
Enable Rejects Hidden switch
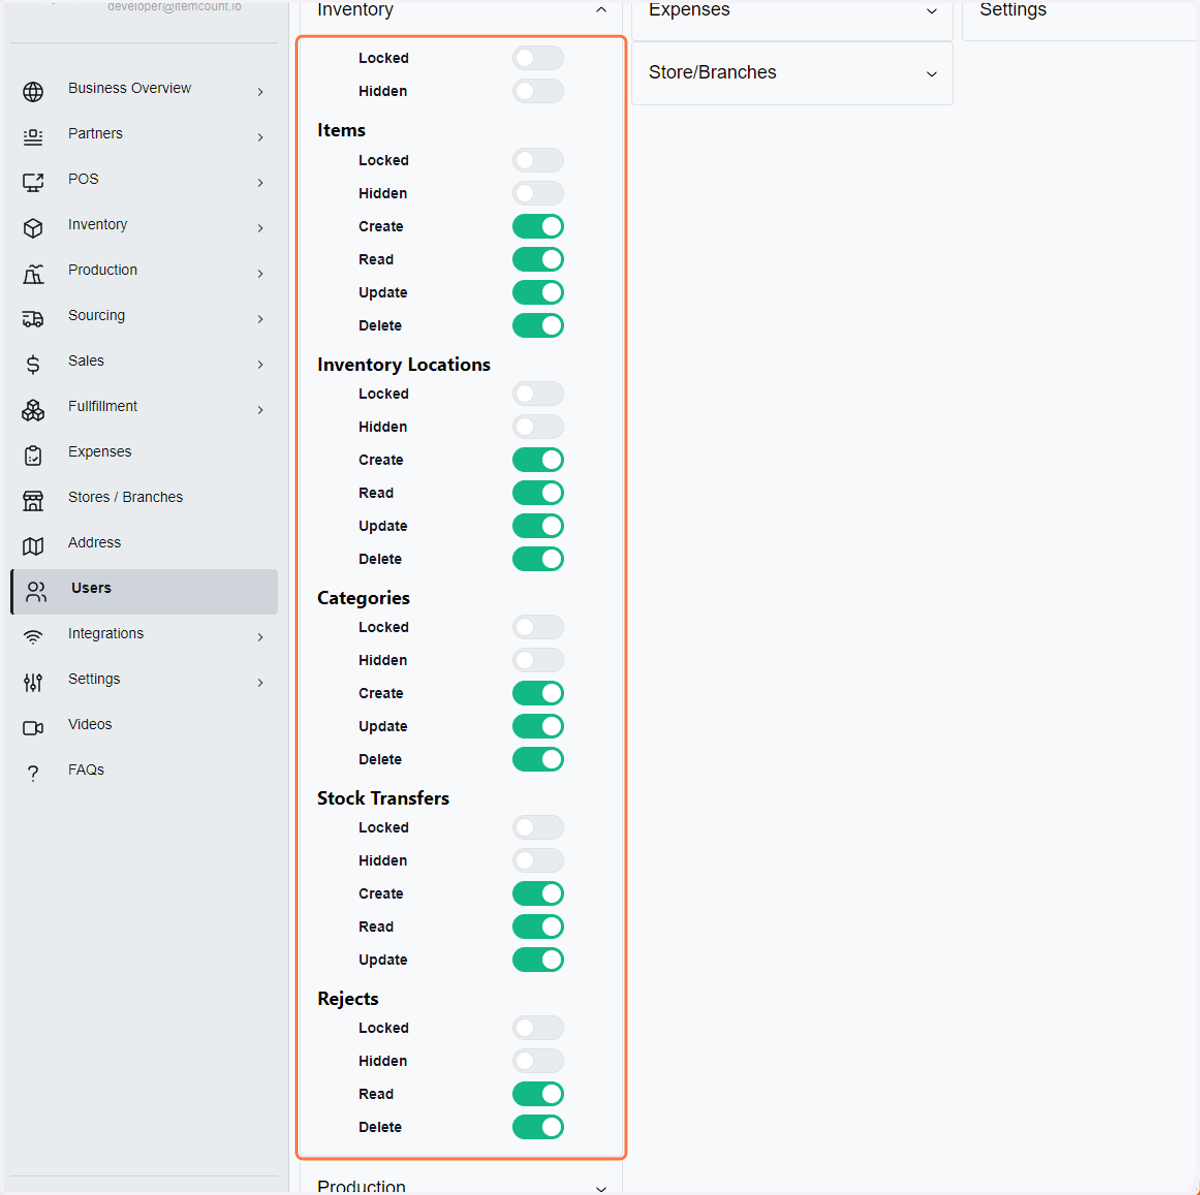(538, 1061)
